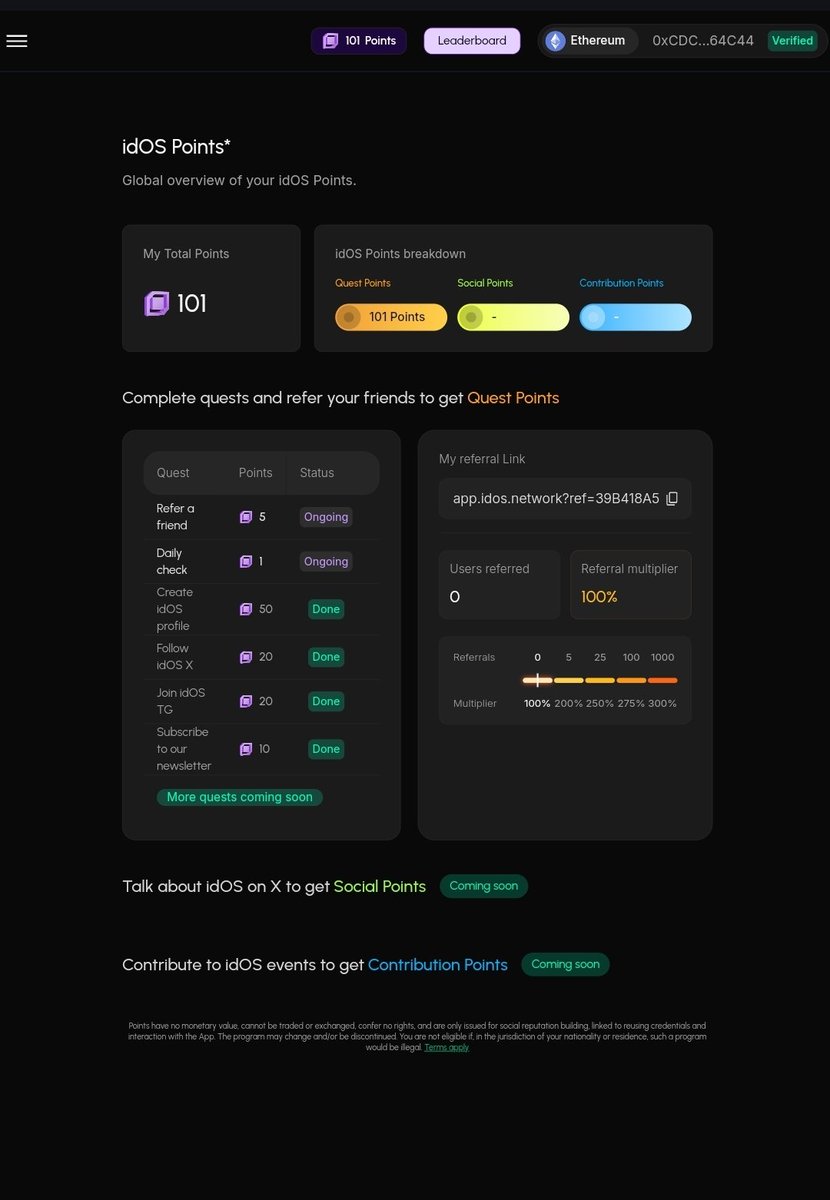The image size is (830, 1200).
Task: Click the purple cube beside total 101
Action: 157,303
